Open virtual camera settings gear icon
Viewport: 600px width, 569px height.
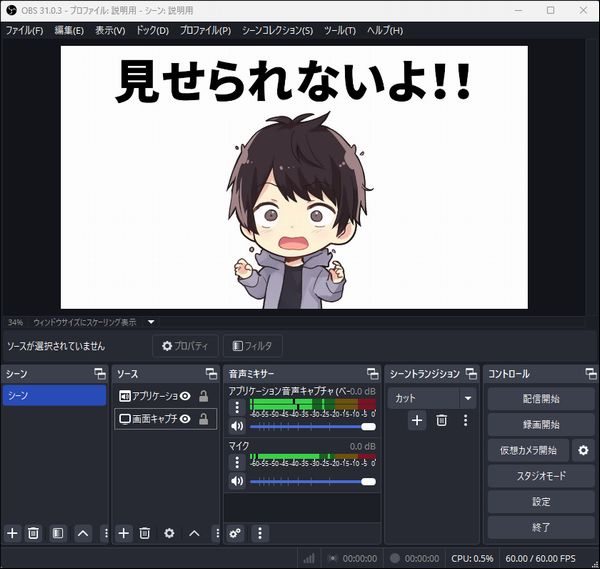(x=583, y=450)
